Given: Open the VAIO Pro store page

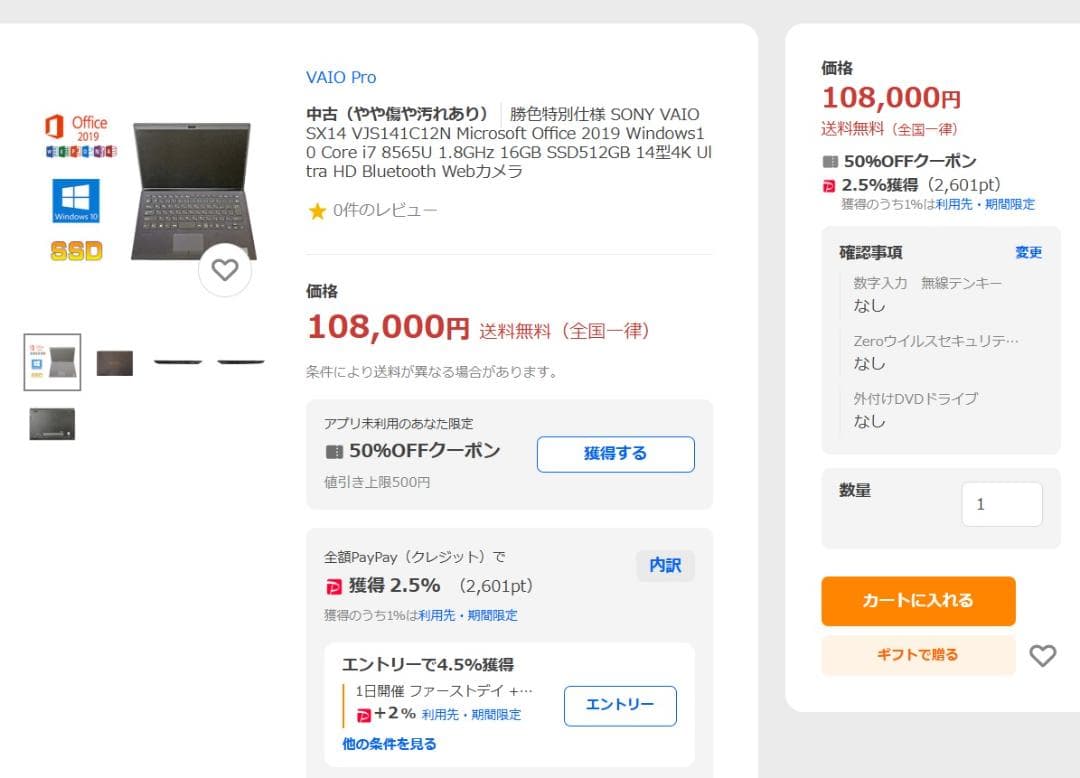Looking at the screenshot, I should [339, 77].
